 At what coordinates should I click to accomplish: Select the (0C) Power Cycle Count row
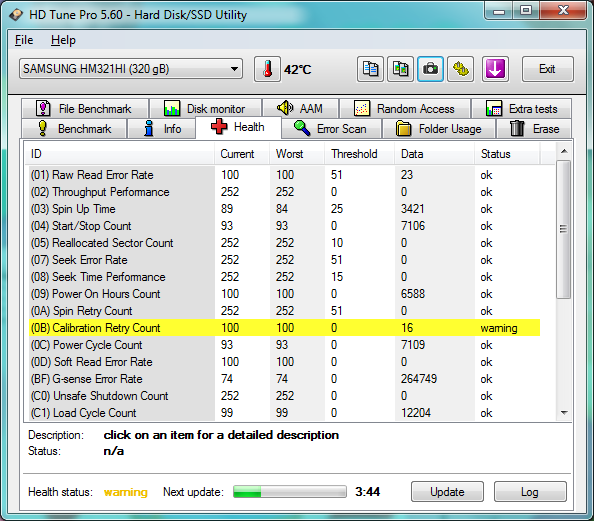pos(284,345)
